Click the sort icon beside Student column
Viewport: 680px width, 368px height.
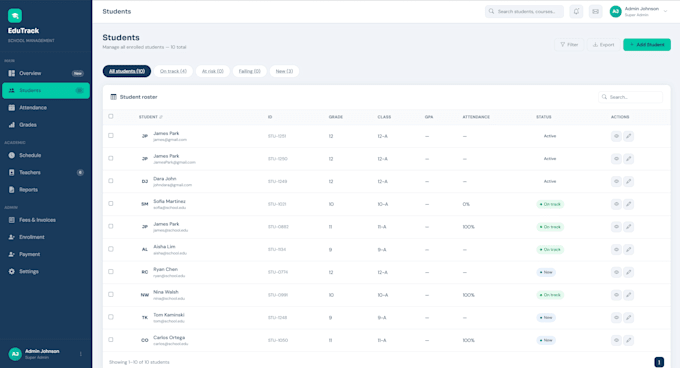click(161, 117)
